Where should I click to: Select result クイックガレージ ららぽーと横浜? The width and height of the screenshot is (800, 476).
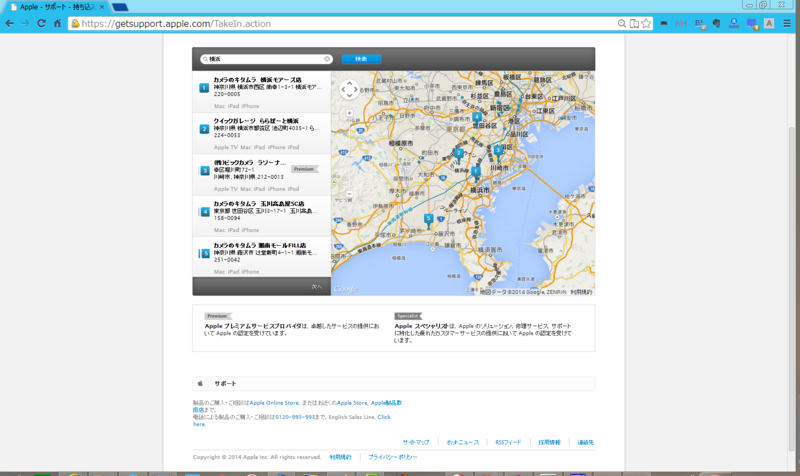(262, 134)
